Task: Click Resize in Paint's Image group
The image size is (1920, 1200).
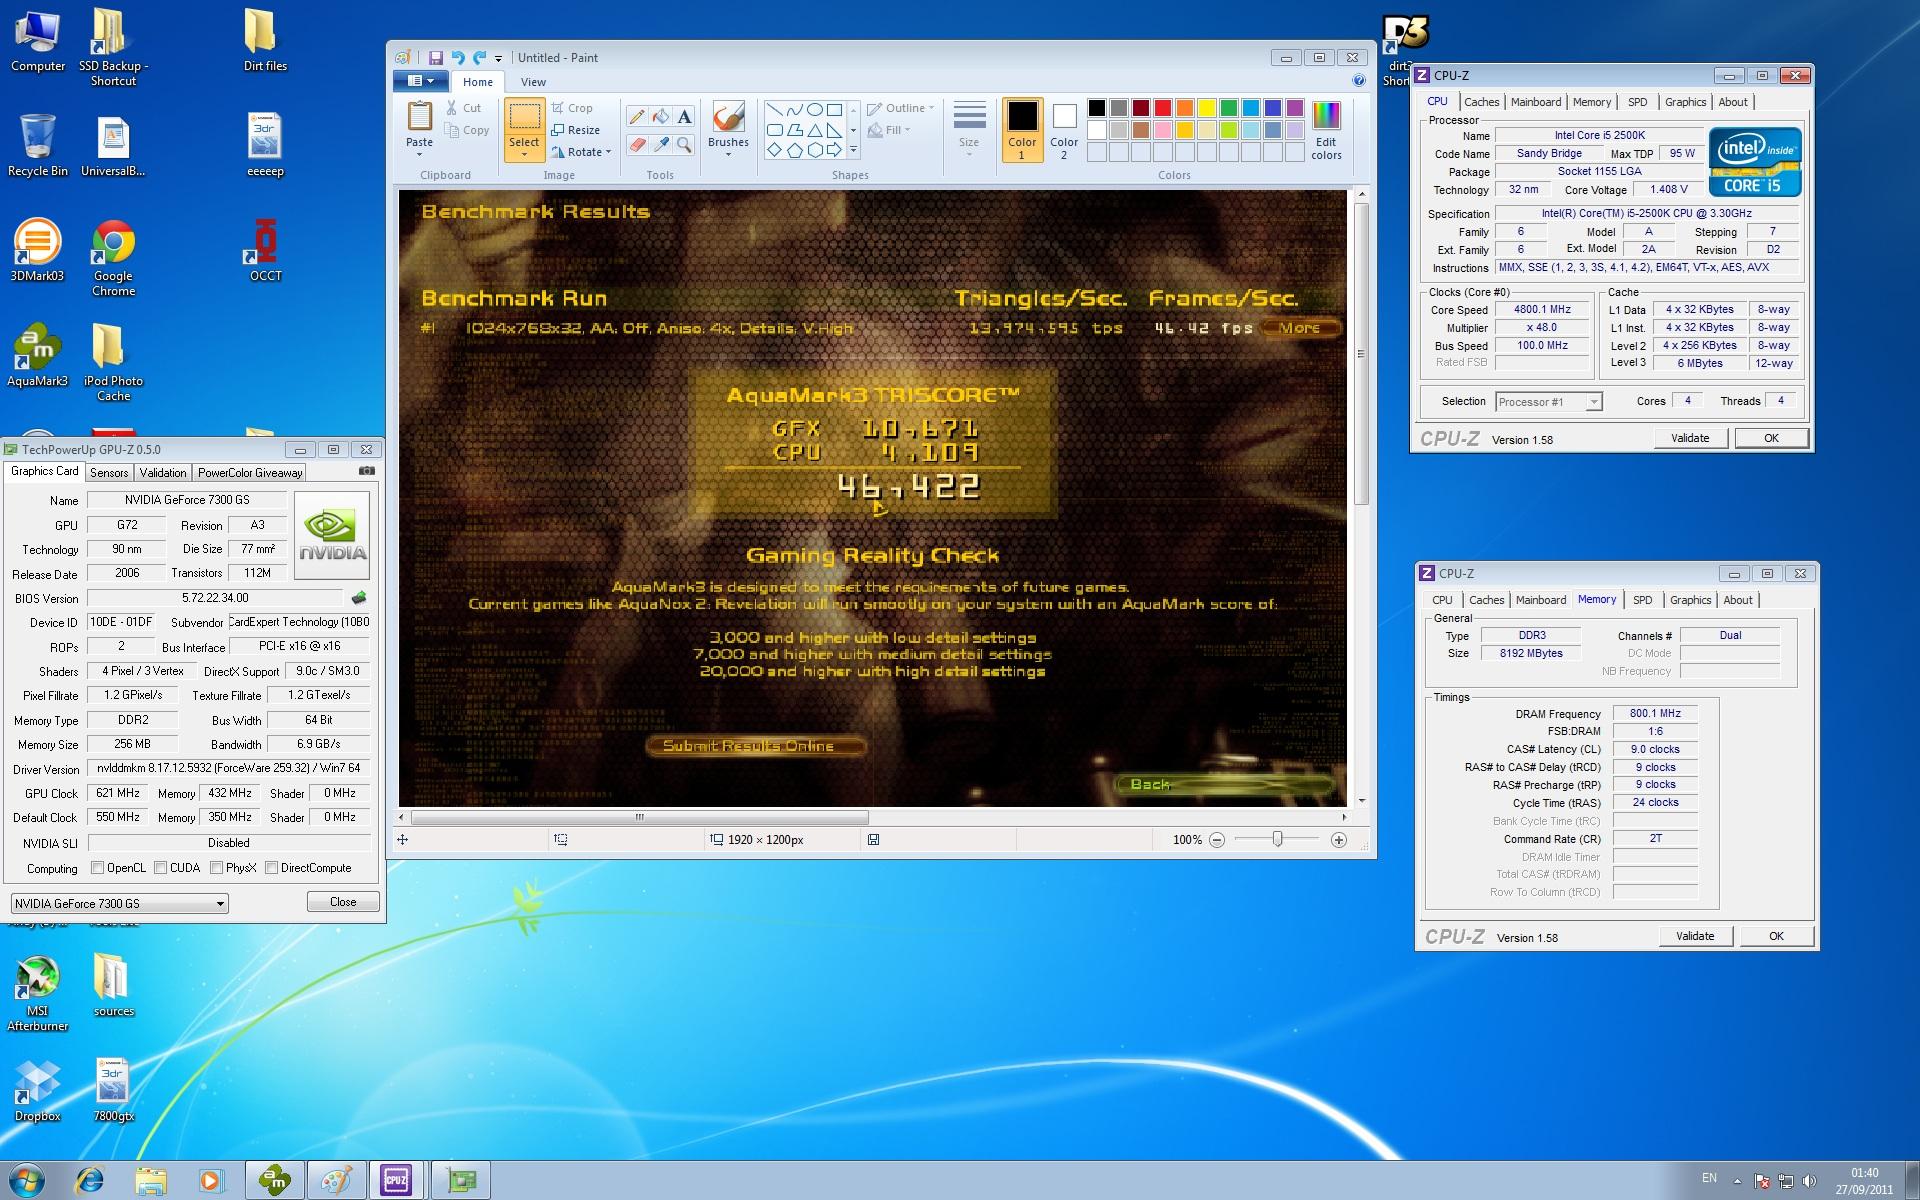Action: [x=576, y=130]
